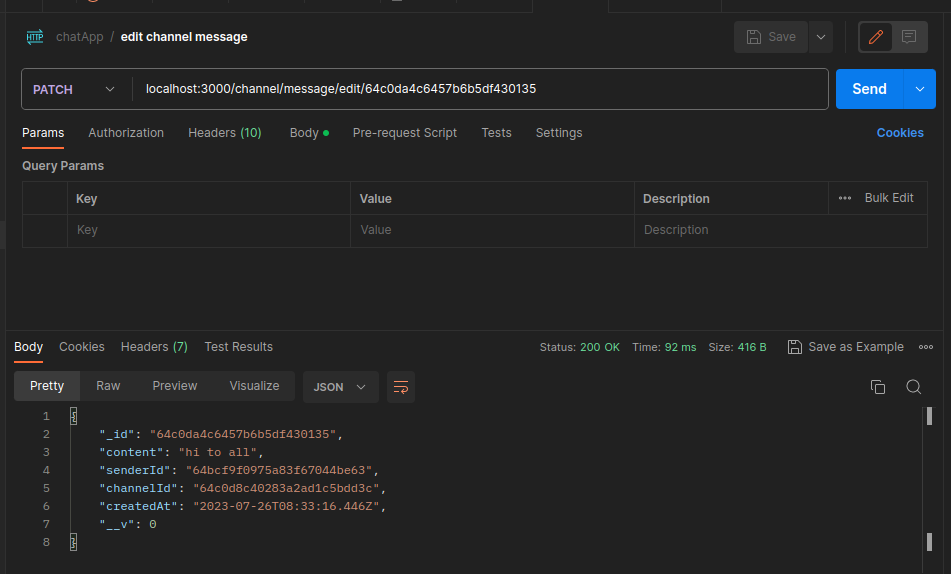Click the "__v" line
Viewport: 951px width, 574px height.
coord(128,524)
